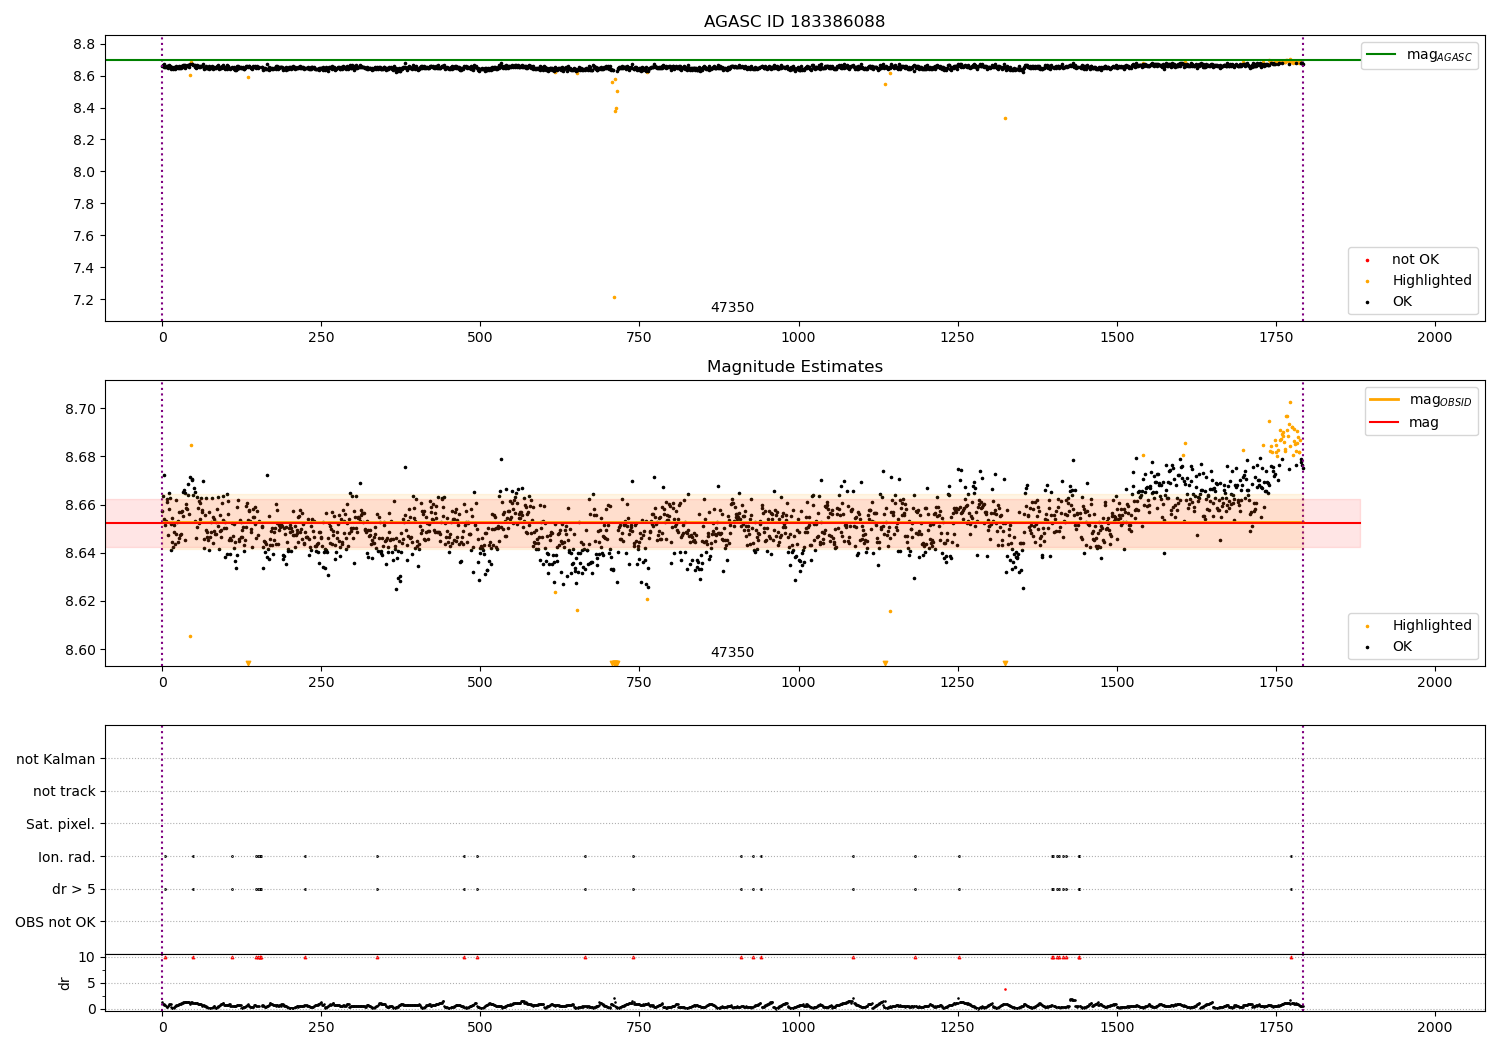Click the '2000' x-tick under the top plot

pyautogui.click(x=1435, y=338)
